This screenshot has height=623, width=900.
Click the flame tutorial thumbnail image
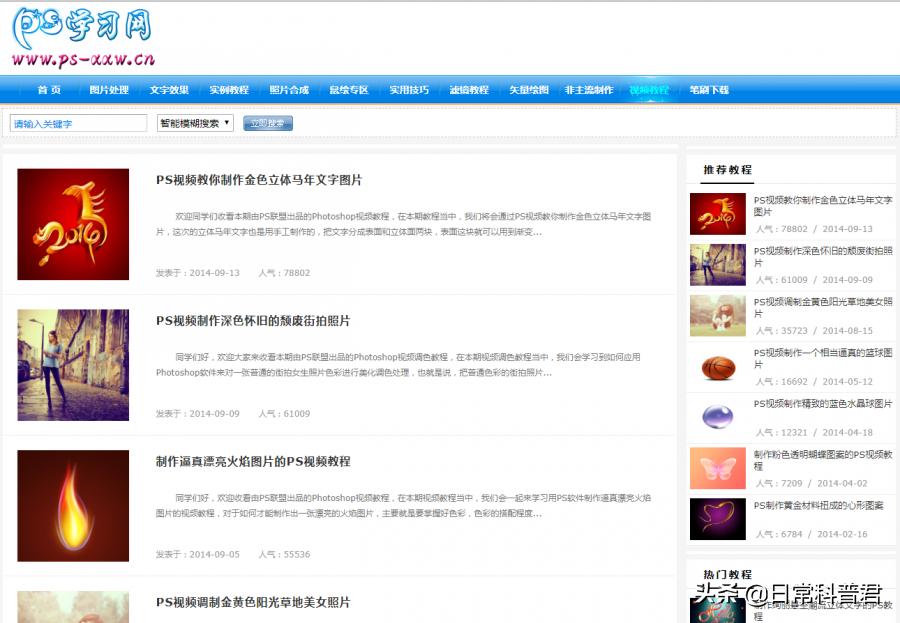72,505
